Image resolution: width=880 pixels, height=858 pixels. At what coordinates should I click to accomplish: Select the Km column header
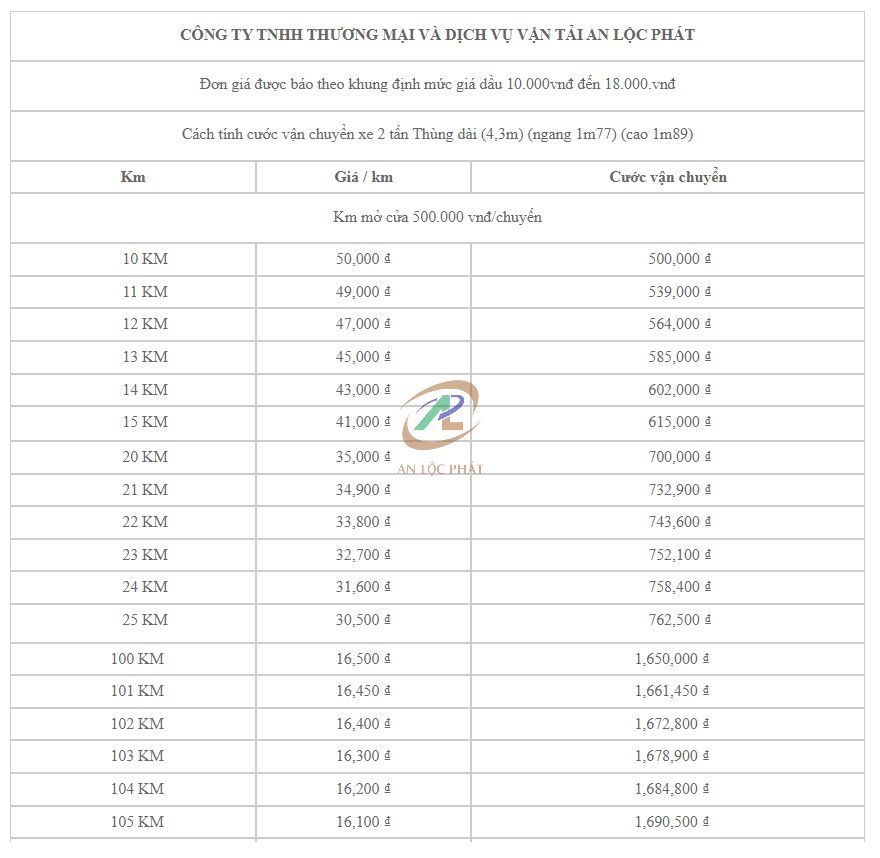click(x=133, y=177)
